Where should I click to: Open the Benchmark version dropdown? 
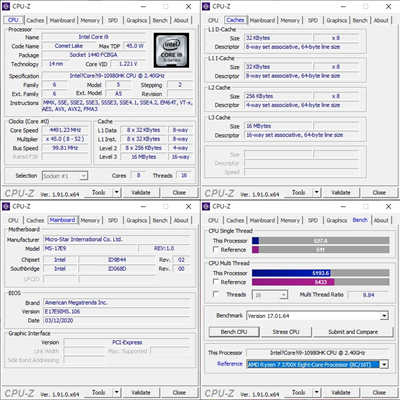(384, 316)
